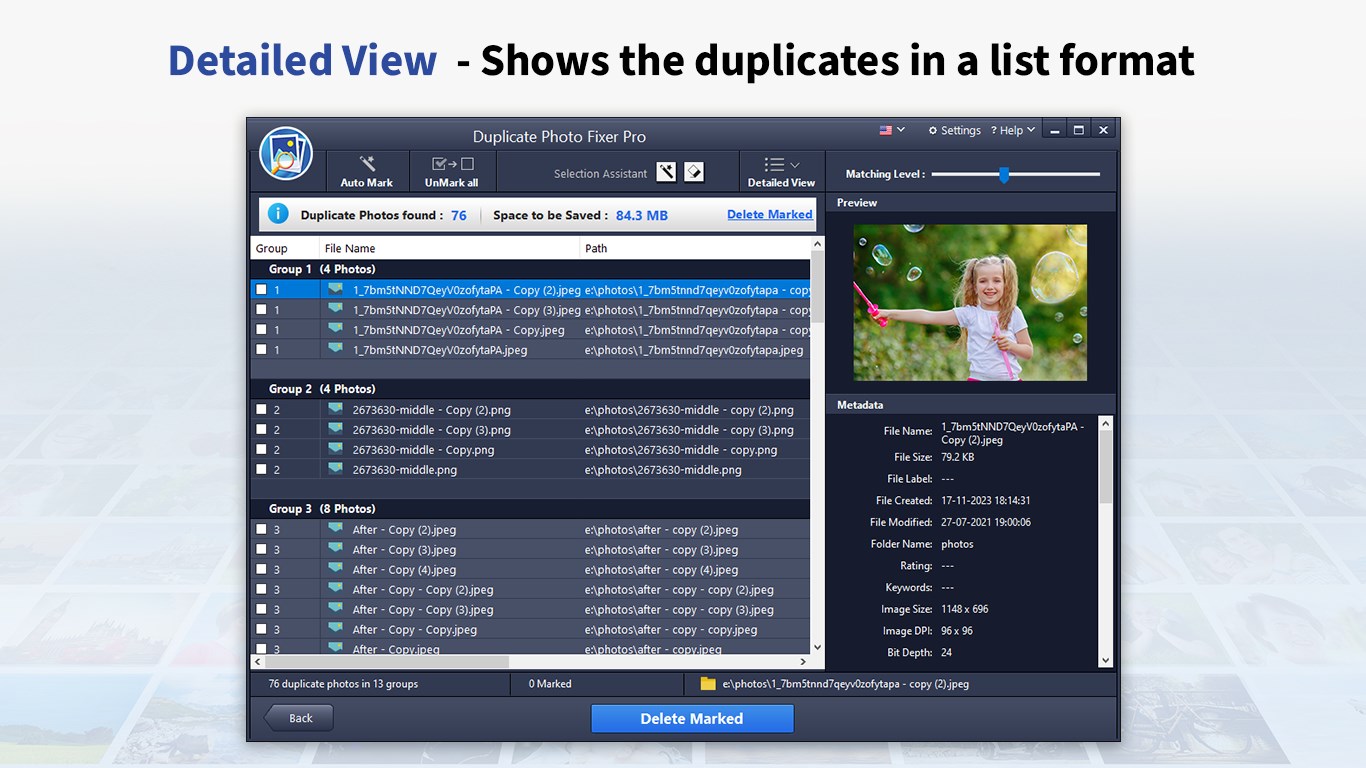Tick the After - Copy - Copy.jpeg checkbox

point(261,629)
